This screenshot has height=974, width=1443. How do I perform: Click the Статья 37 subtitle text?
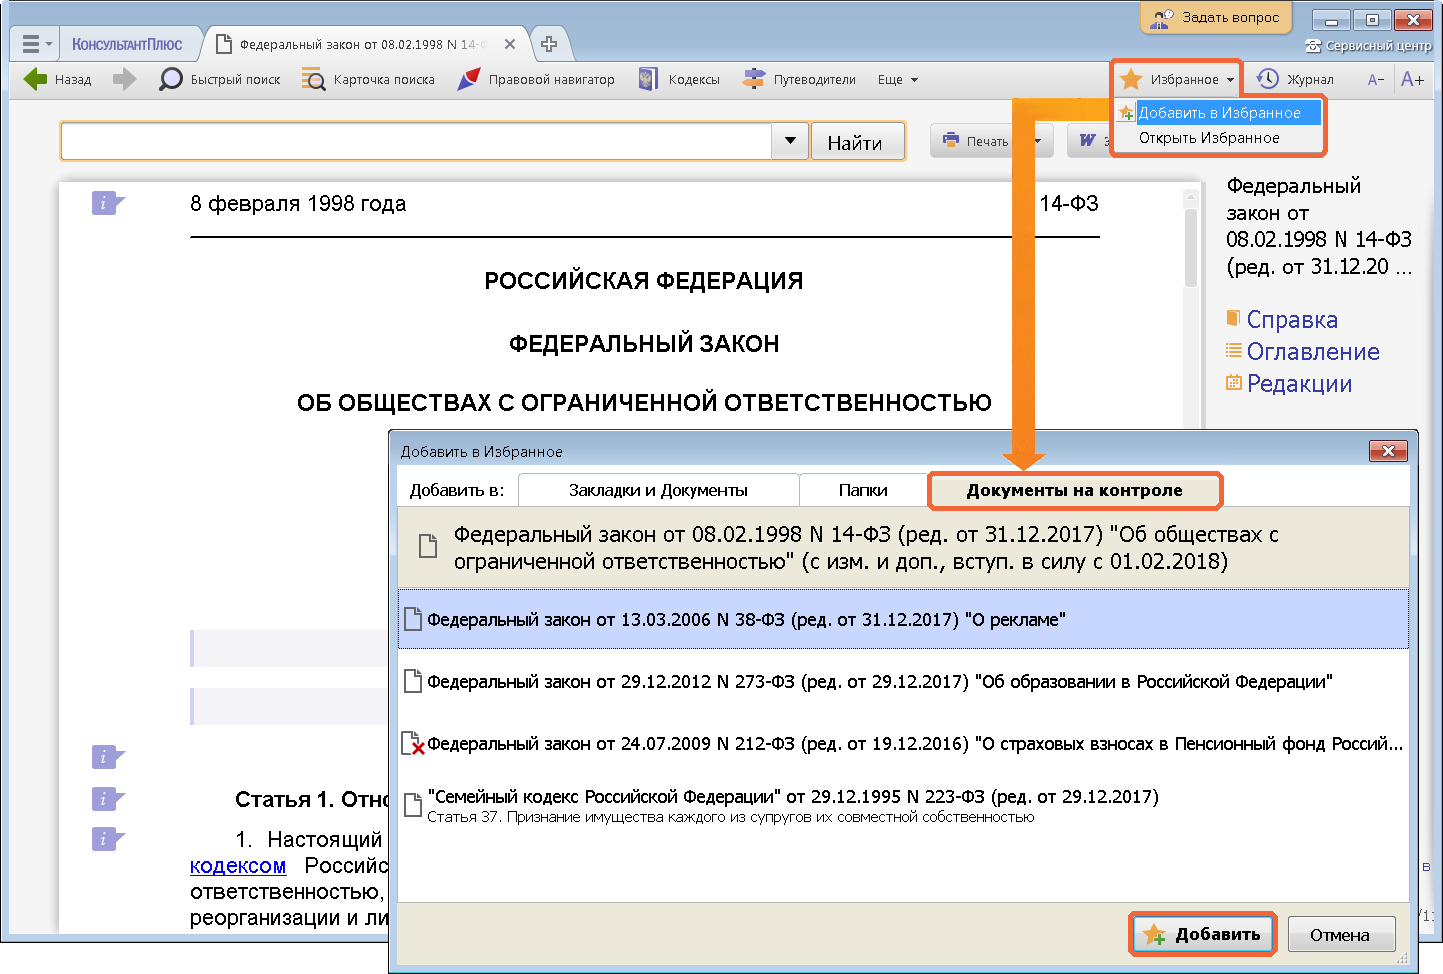[x=731, y=817]
